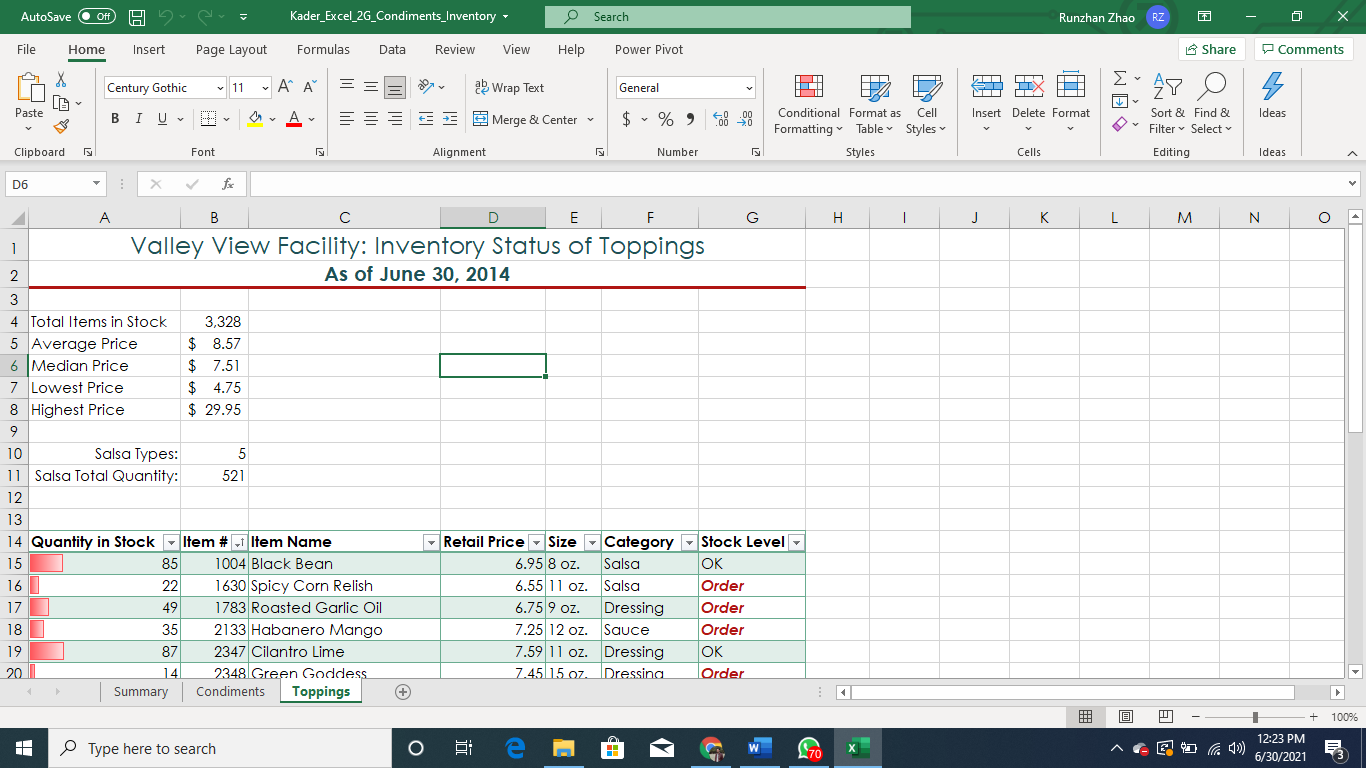Image resolution: width=1366 pixels, height=768 pixels.
Task: Click Merge & Center button
Action: click(x=526, y=119)
